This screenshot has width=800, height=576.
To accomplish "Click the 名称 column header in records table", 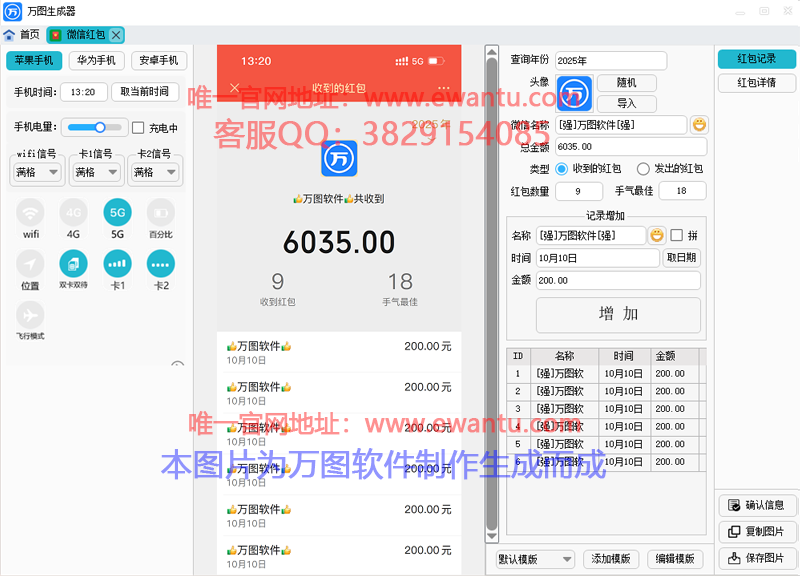I will [x=564, y=356].
